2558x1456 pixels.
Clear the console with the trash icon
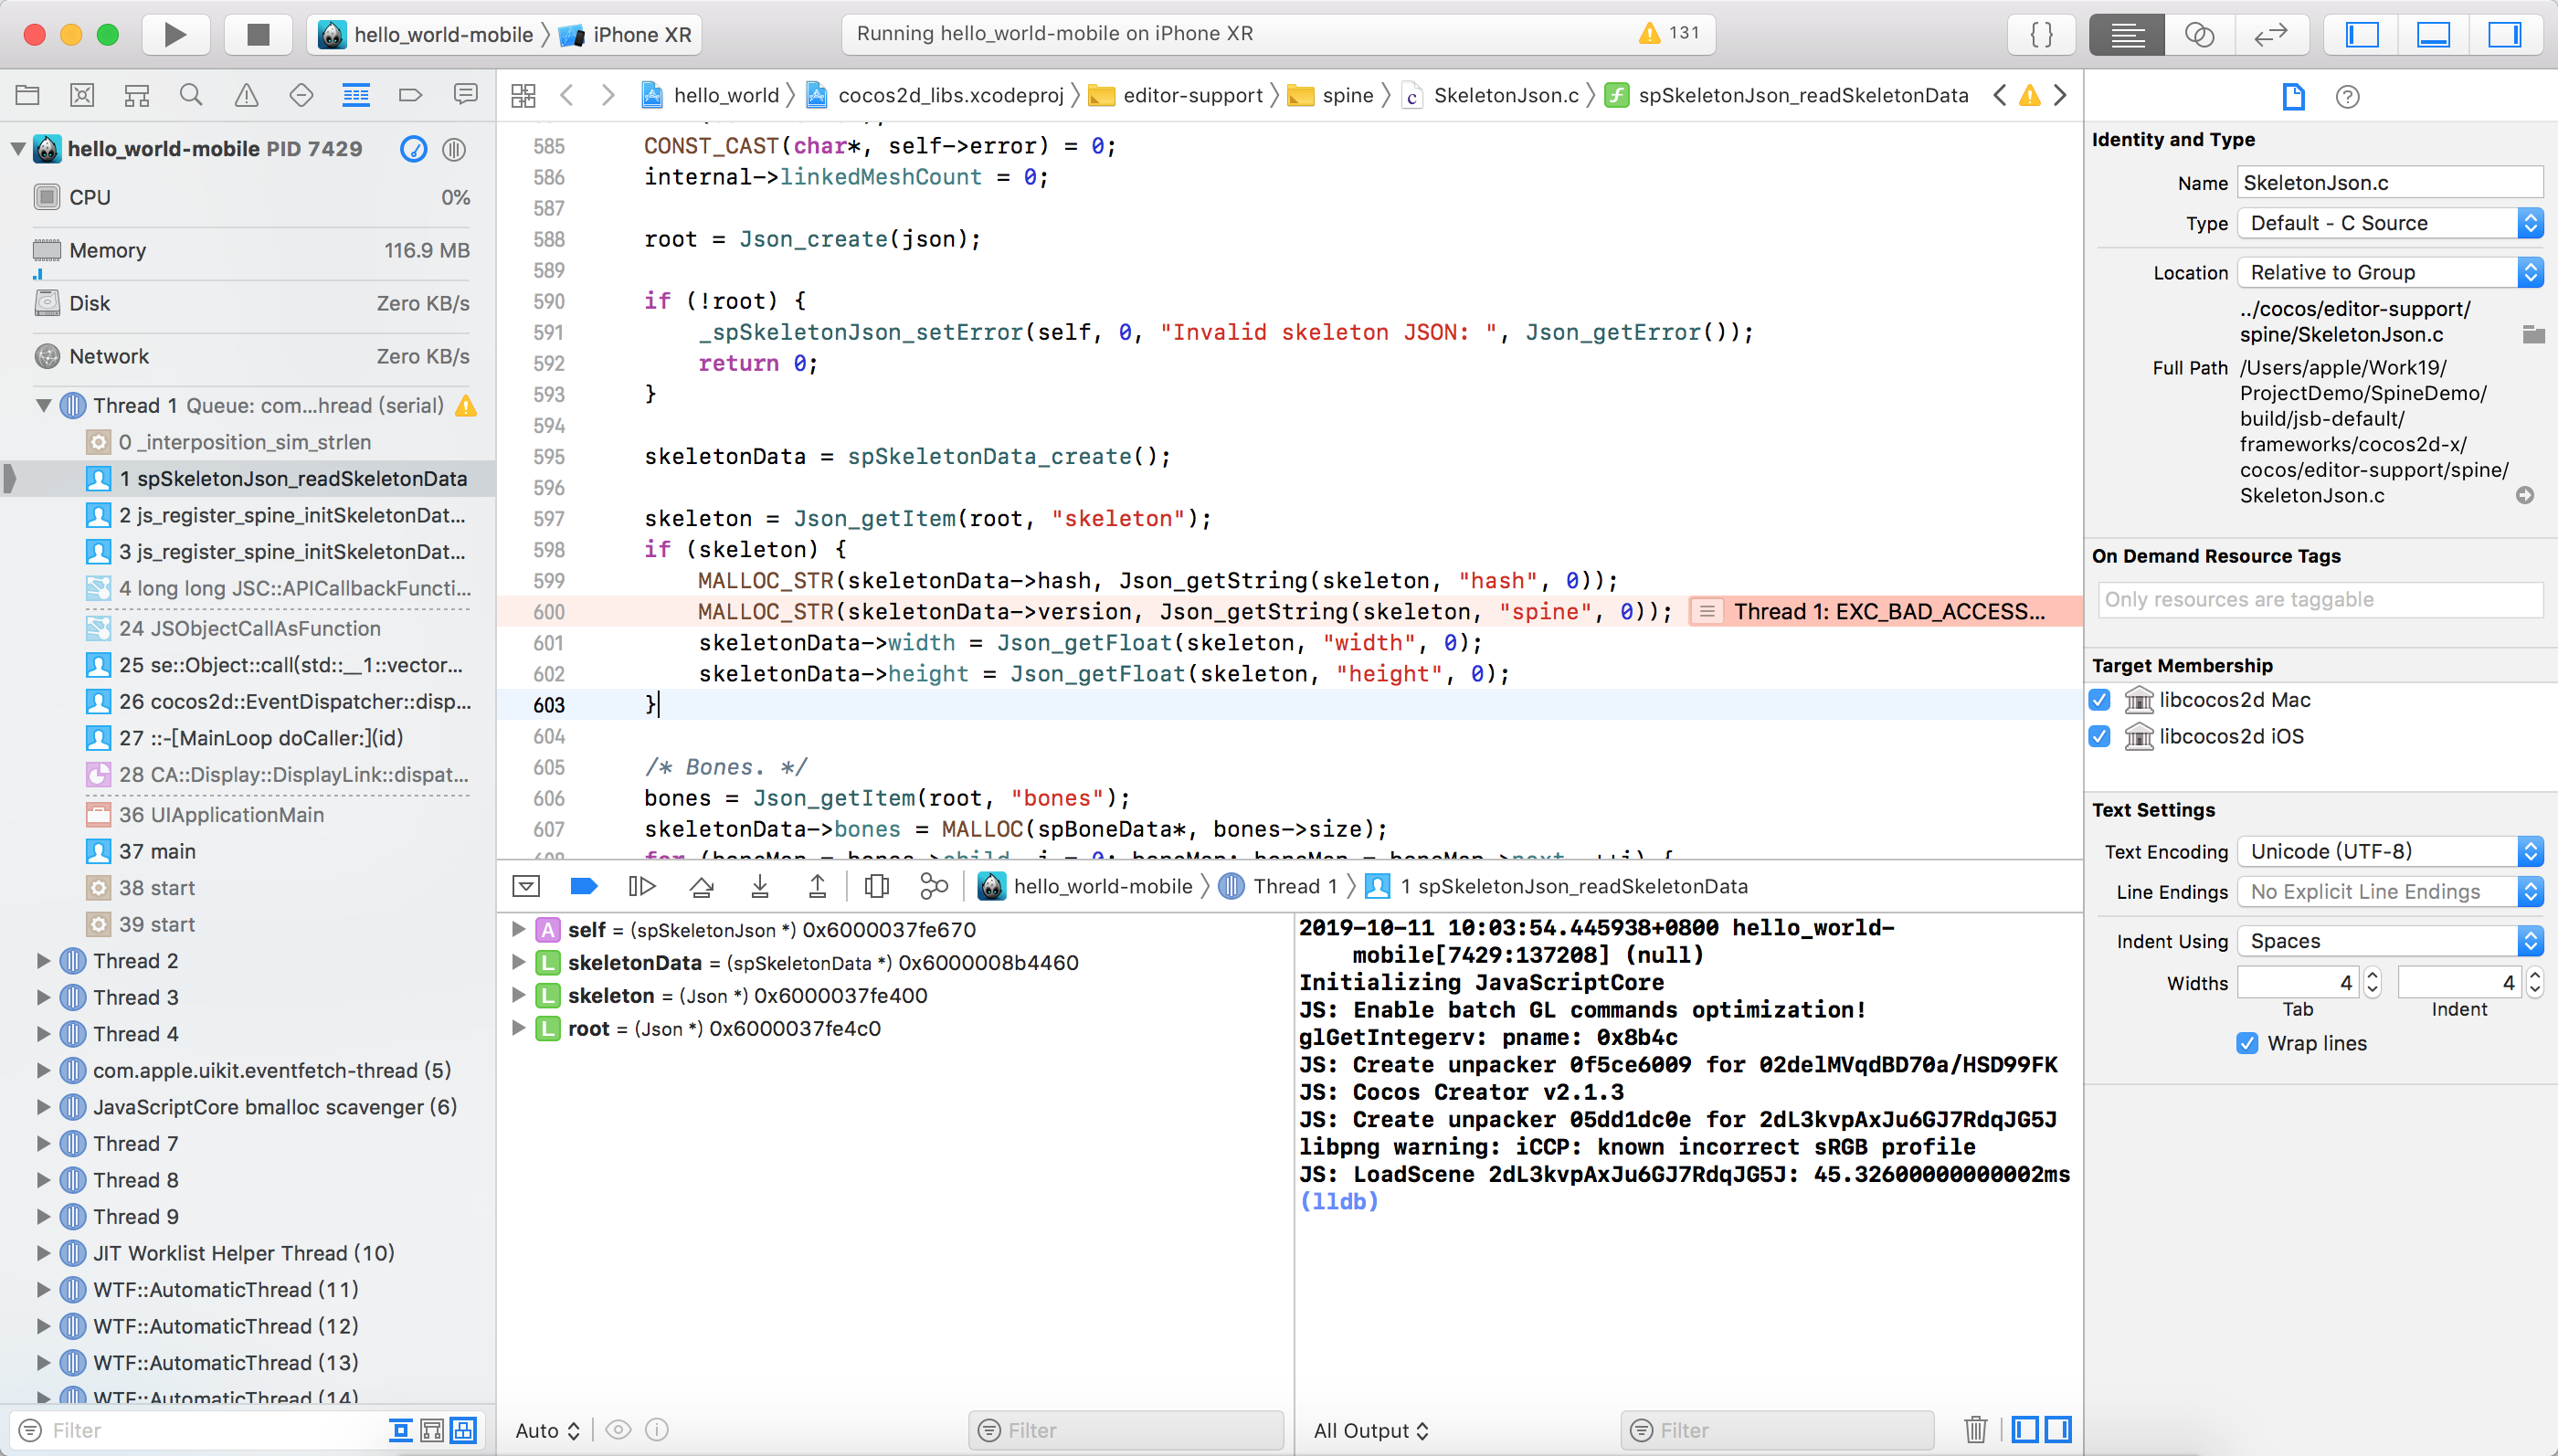1975,1430
